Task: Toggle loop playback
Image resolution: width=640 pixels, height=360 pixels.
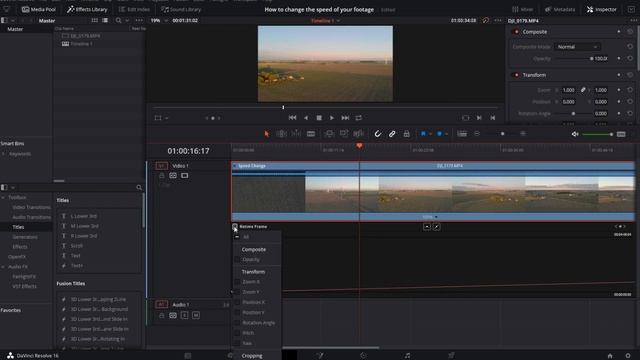Action: coord(358,118)
